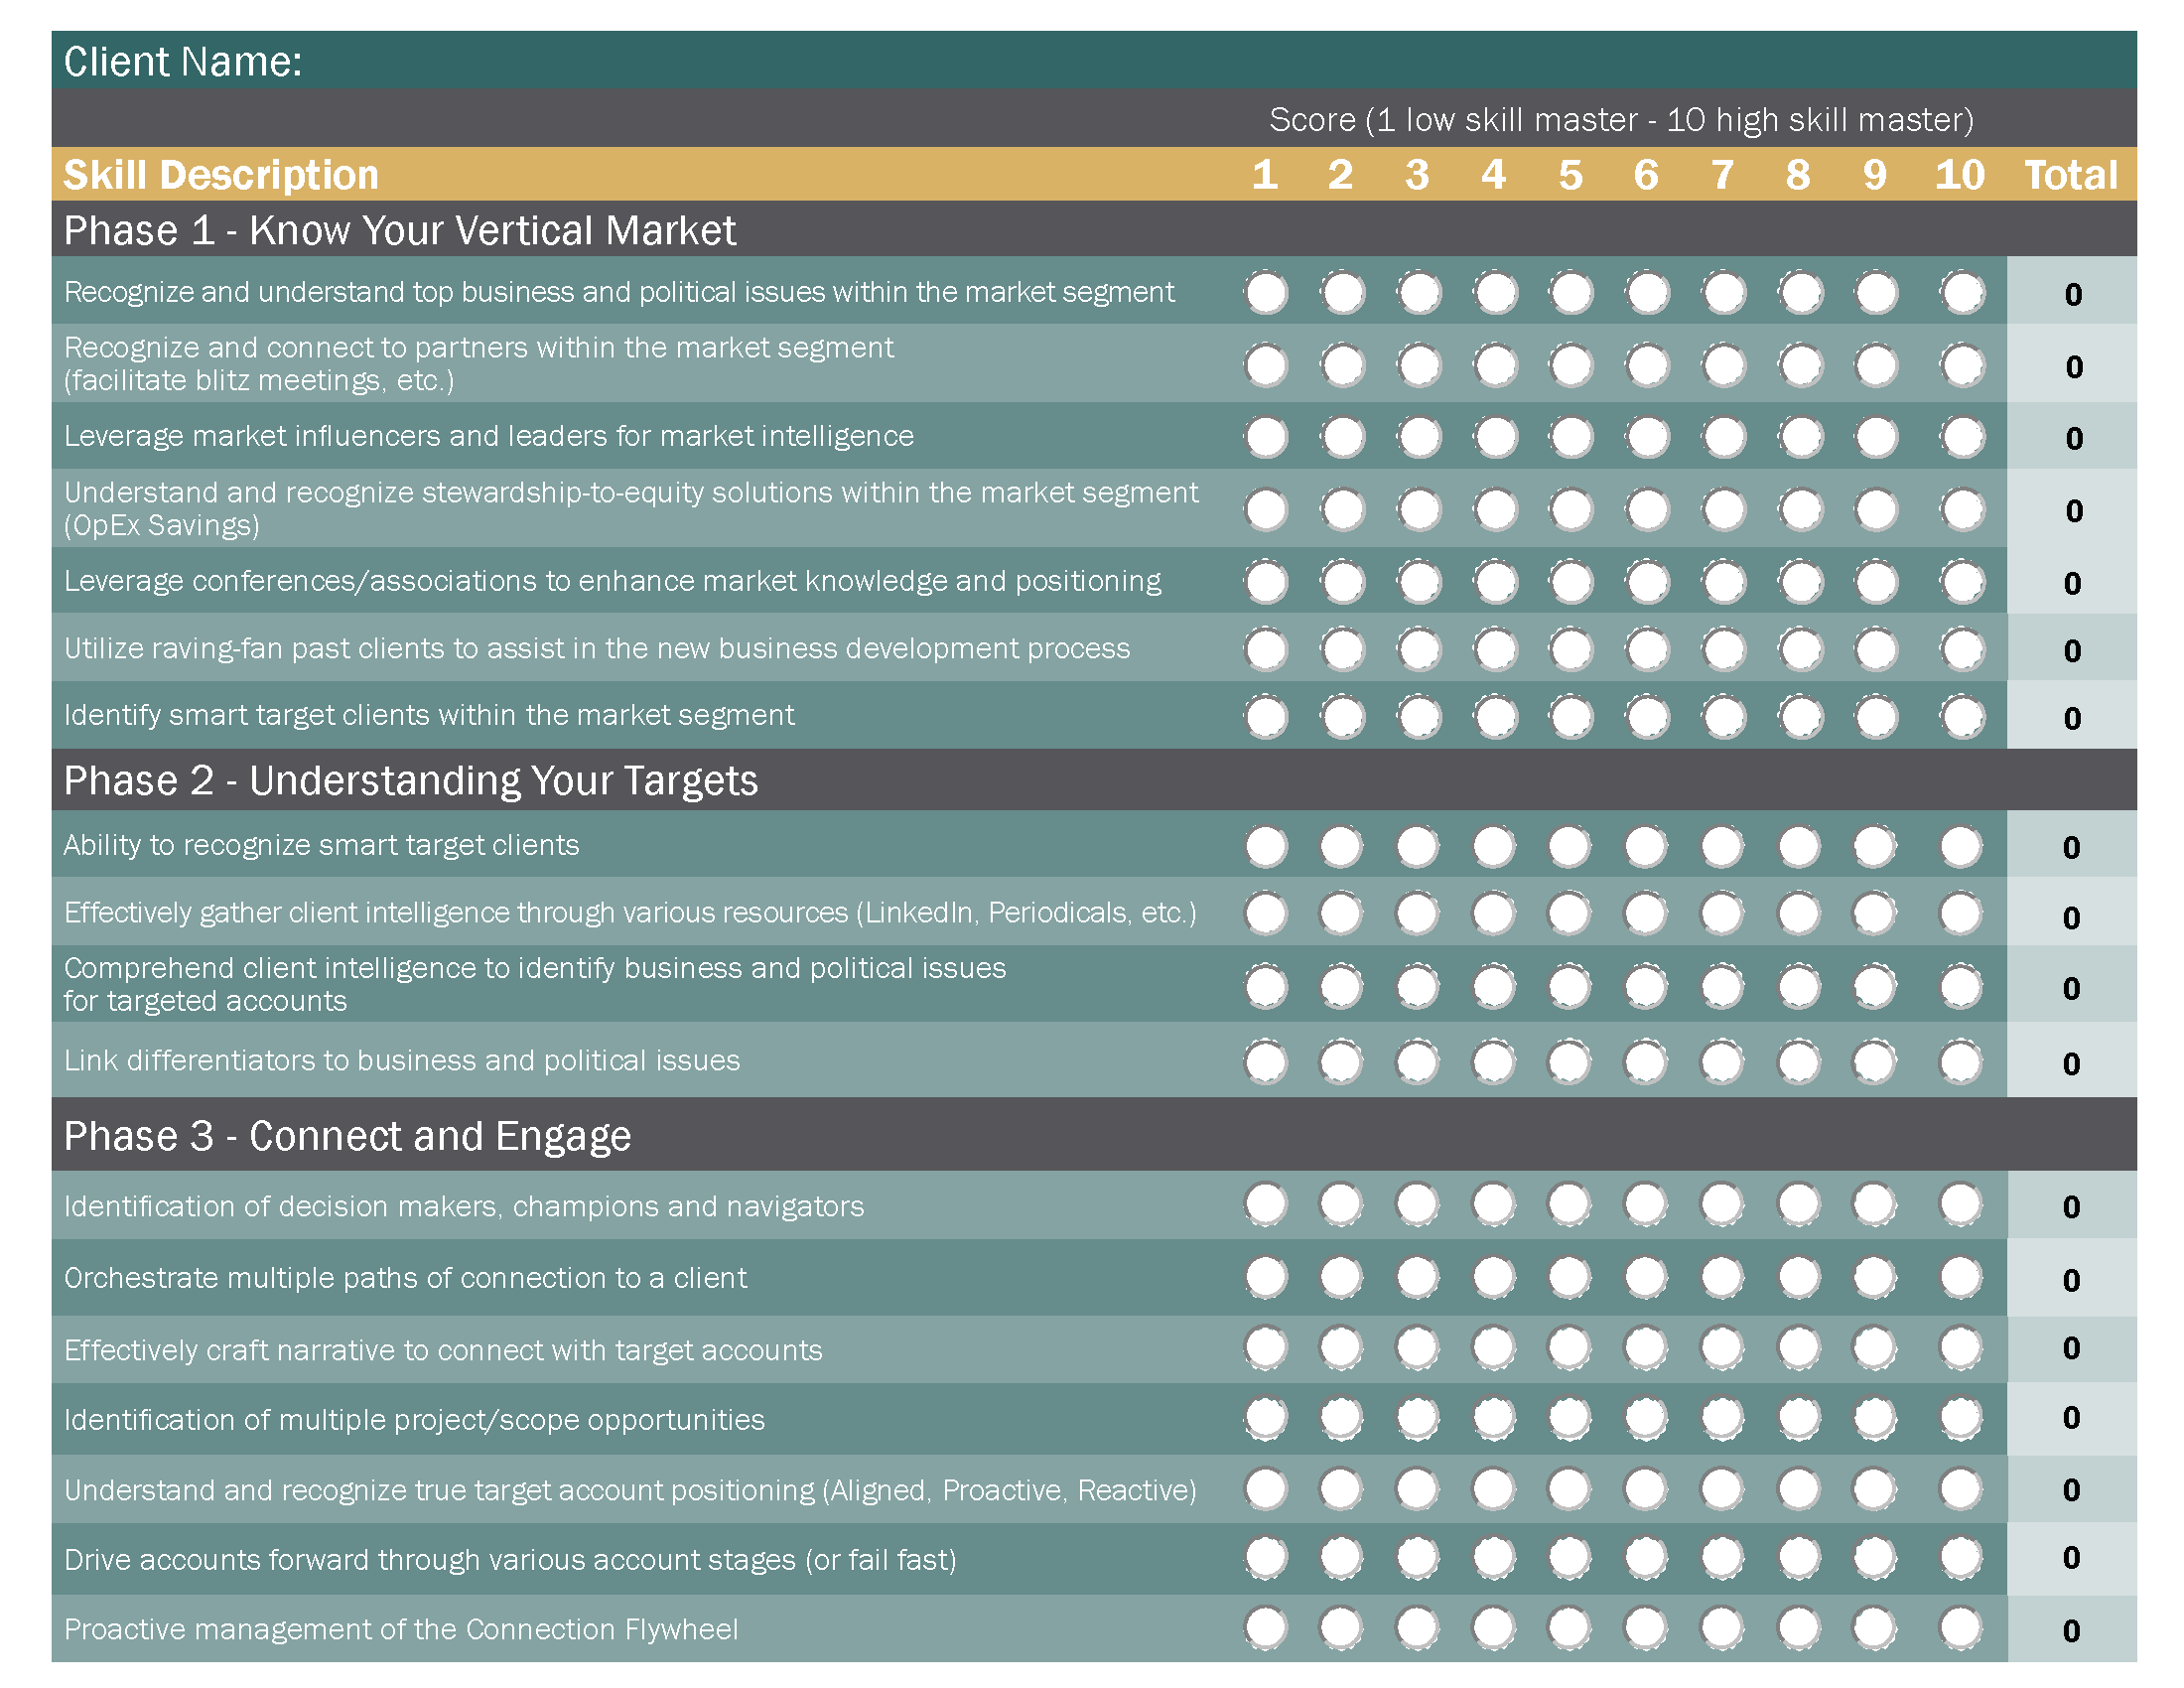The image size is (2184, 1688).
Task: Select score 5 for 'Recognize and connect to partners' row
Action: (1571, 365)
